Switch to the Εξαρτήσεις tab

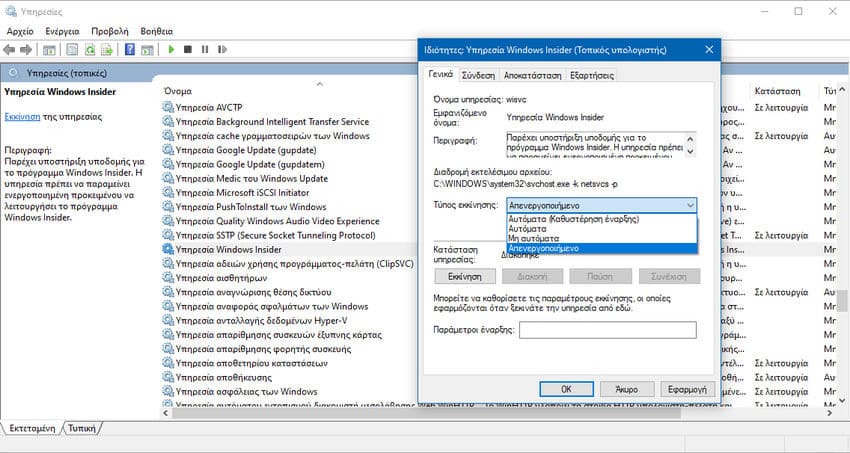pyautogui.click(x=592, y=75)
